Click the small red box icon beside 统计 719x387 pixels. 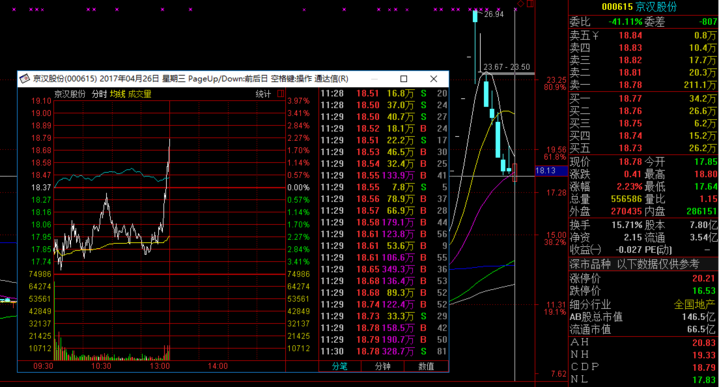281,94
